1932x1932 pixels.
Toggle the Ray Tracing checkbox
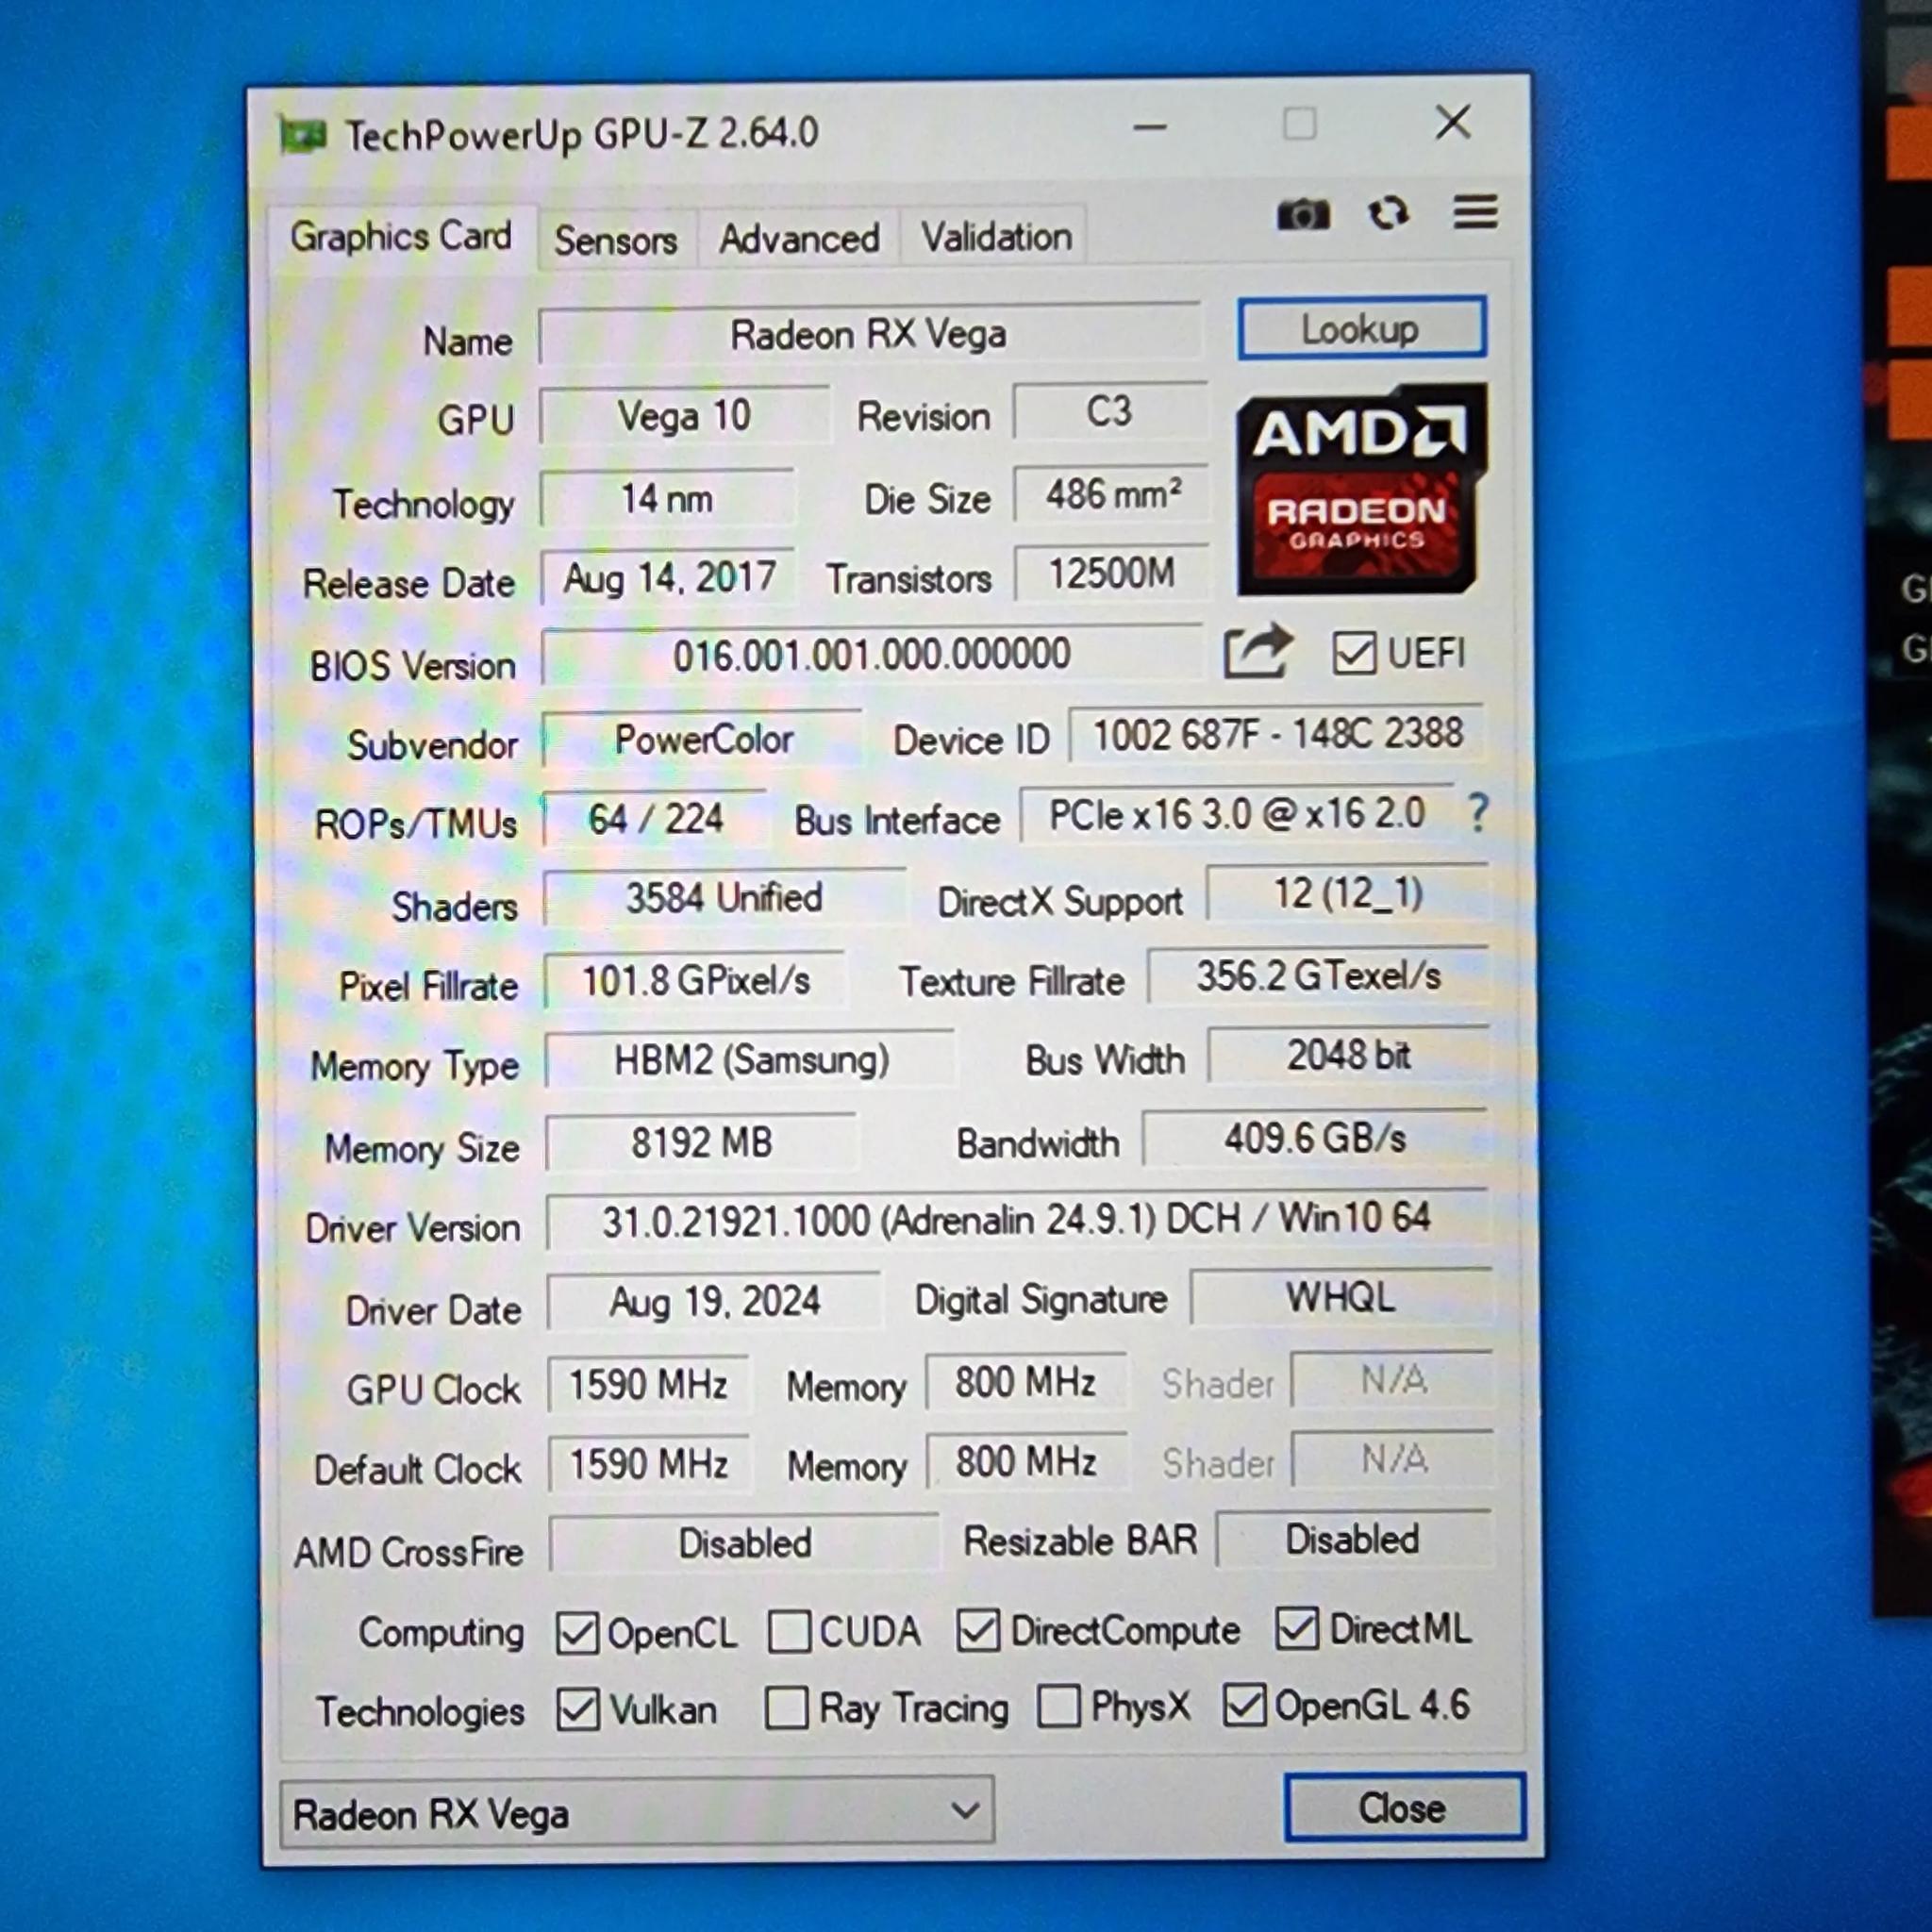[x=788, y=1708]
